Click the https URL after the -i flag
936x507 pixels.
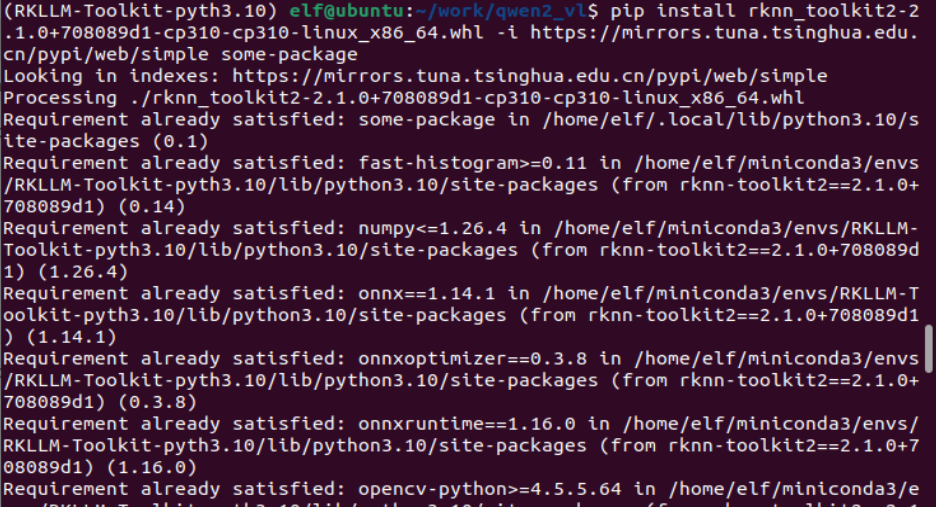723,32
